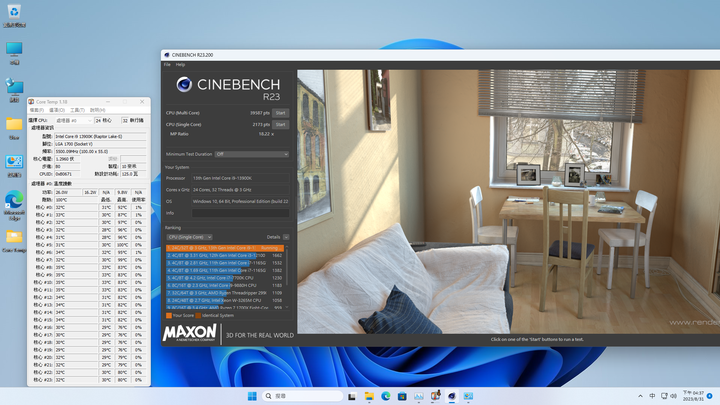Click Core Temp socket value LGA 1700
This screenshot has width=720, height=405.
(100, 144)
